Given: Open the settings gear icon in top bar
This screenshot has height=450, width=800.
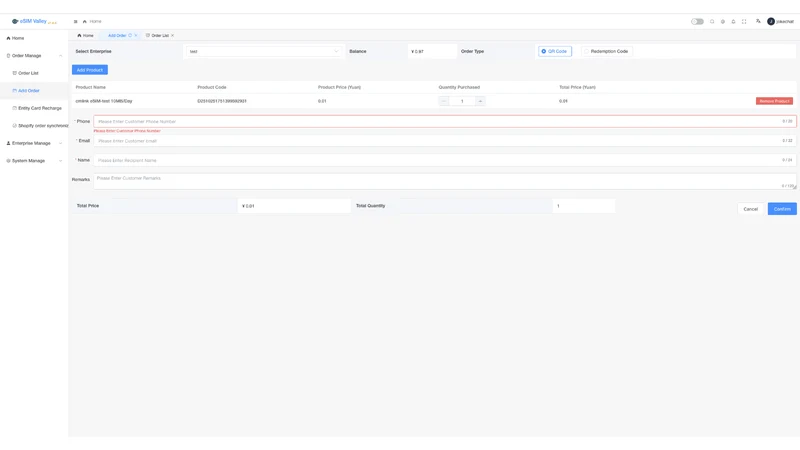Looking at the screenshot, I should 722,21.
